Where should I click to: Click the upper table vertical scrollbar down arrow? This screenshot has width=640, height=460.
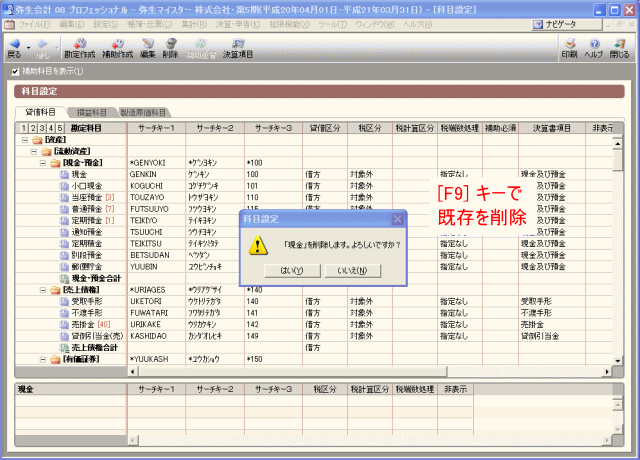[618, 361]
